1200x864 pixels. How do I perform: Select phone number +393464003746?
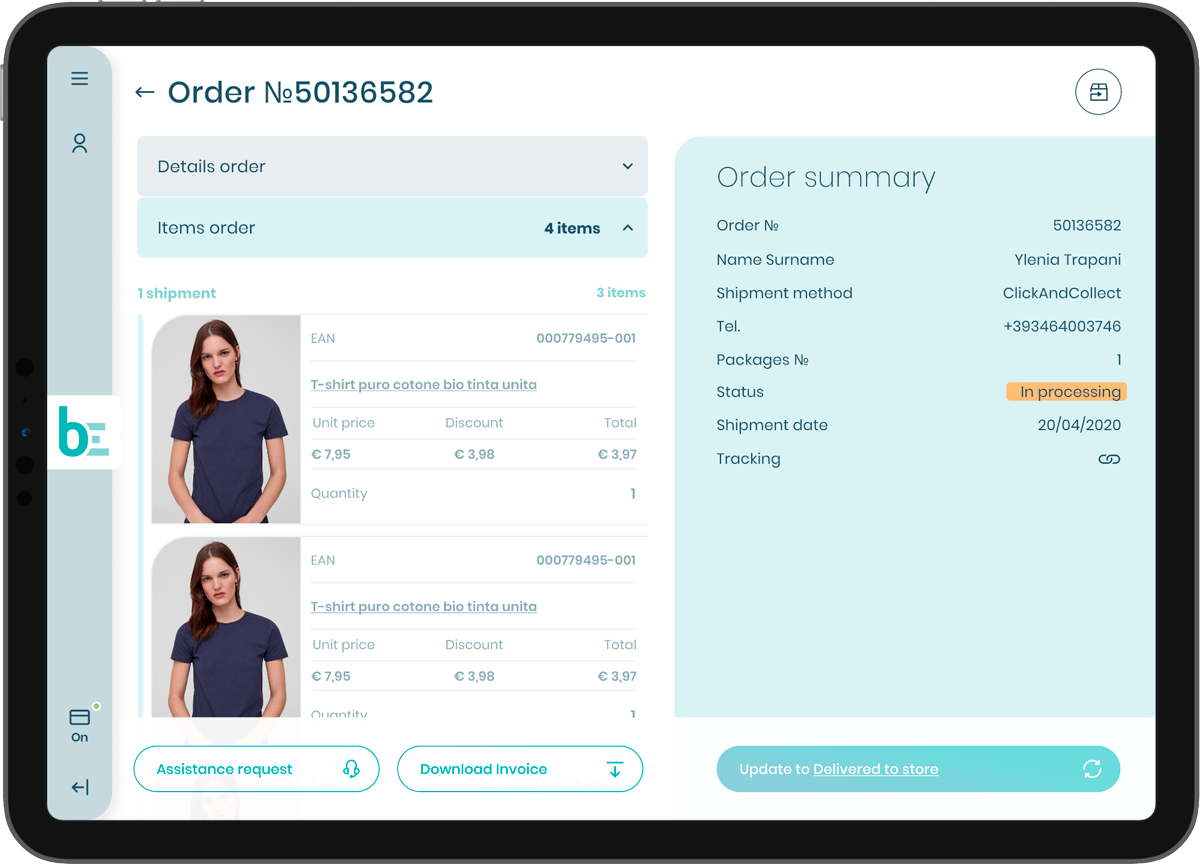[x=1062, y=326]
